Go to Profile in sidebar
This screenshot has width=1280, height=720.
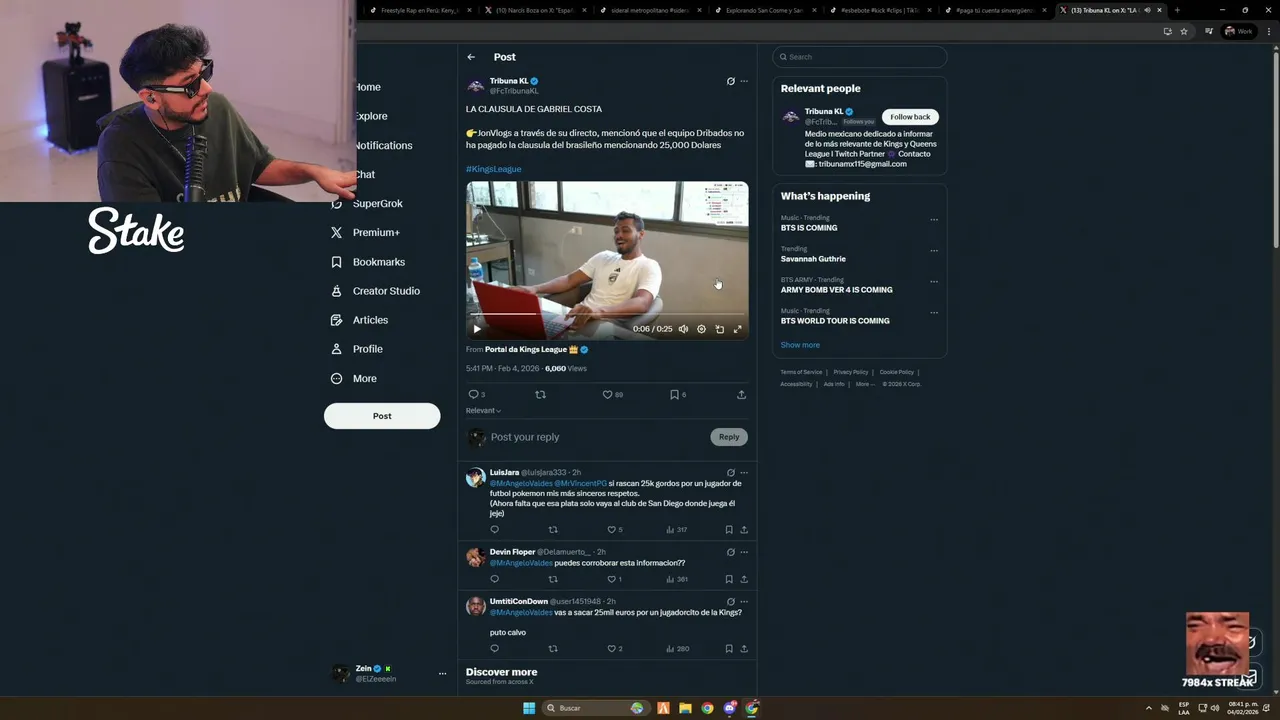click(357, 349)
